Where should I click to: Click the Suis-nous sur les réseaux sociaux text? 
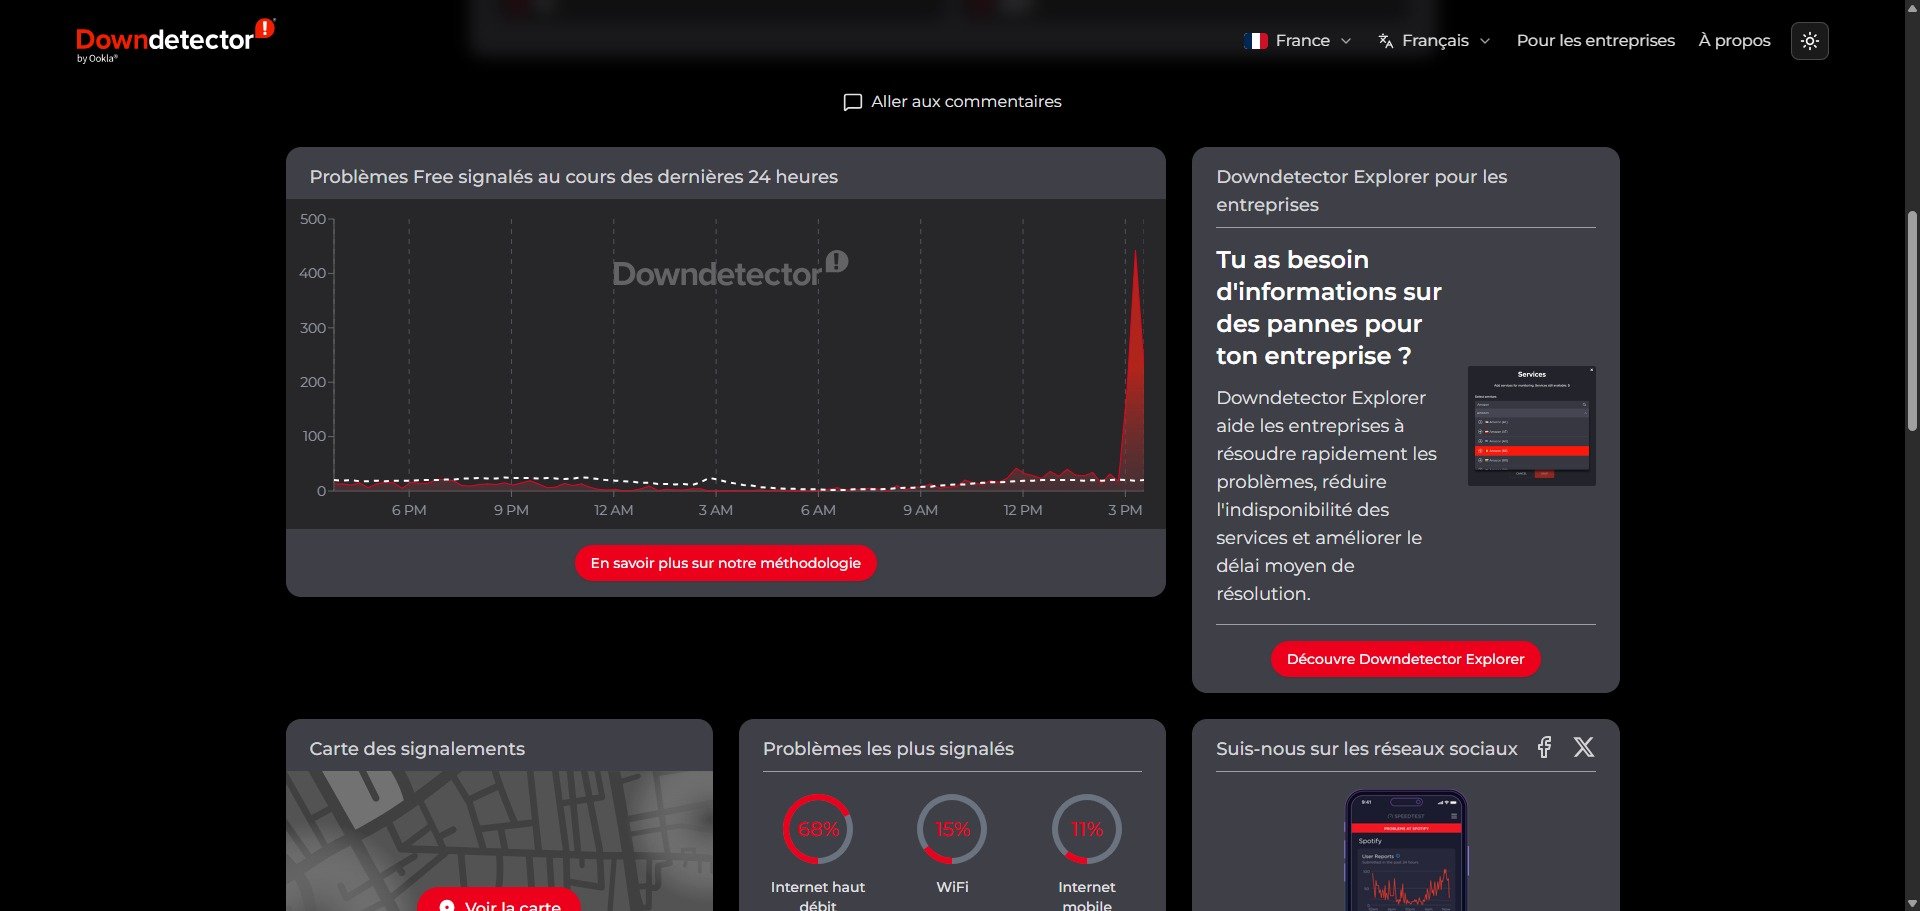pyautogui.click(x=1366, y=749)
